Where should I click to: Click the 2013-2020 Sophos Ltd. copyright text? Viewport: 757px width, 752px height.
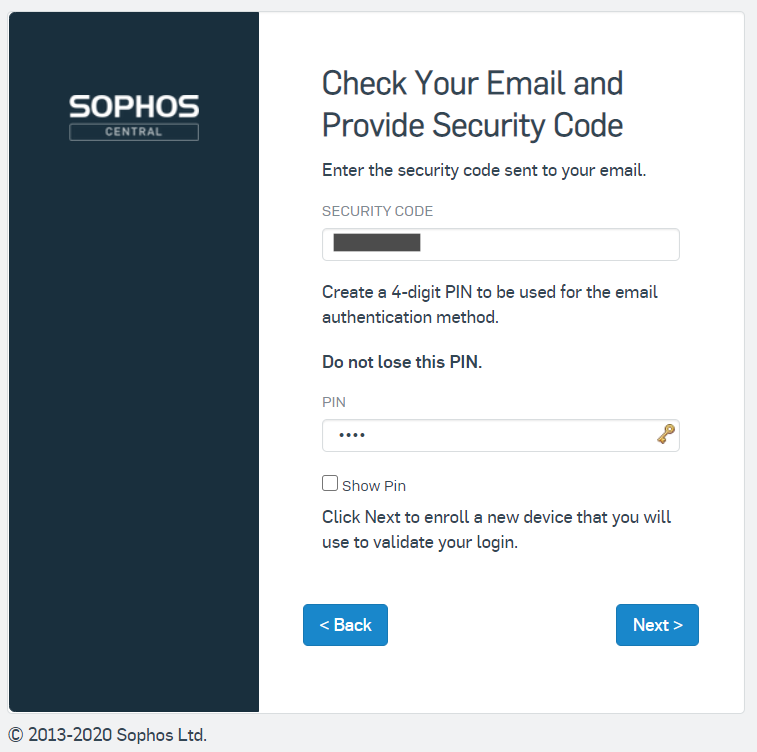[107, 735]
